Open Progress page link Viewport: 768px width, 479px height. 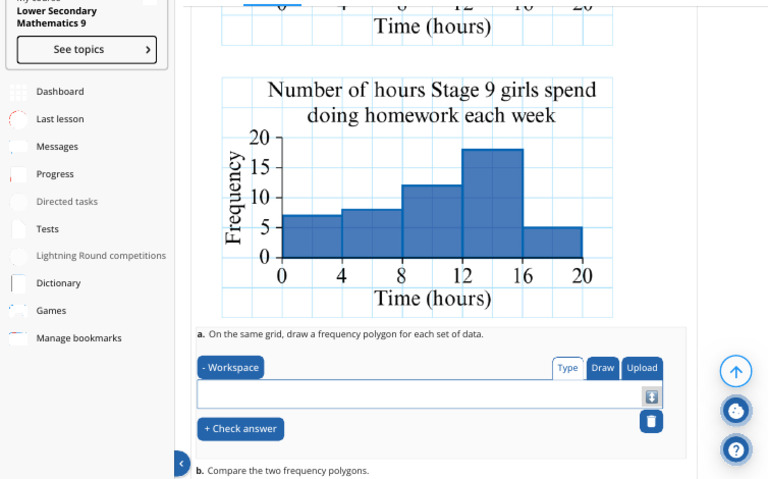click(x=55, y=174)
